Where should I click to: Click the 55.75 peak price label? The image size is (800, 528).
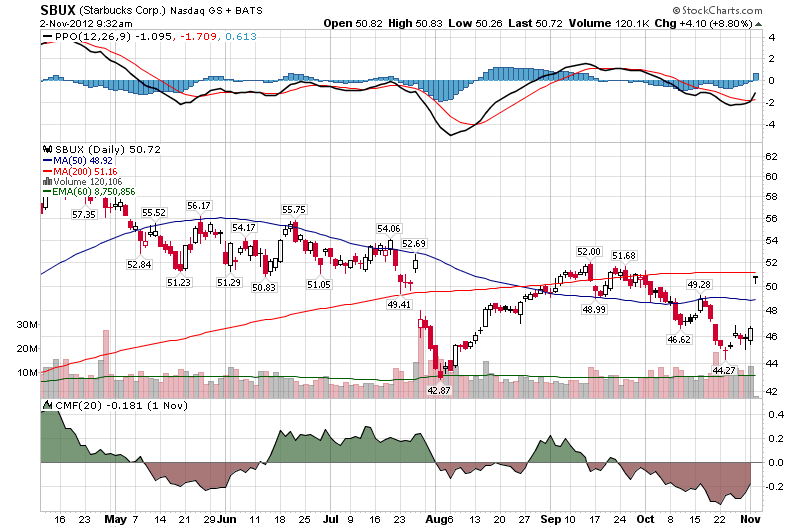[x=293, y=210]
